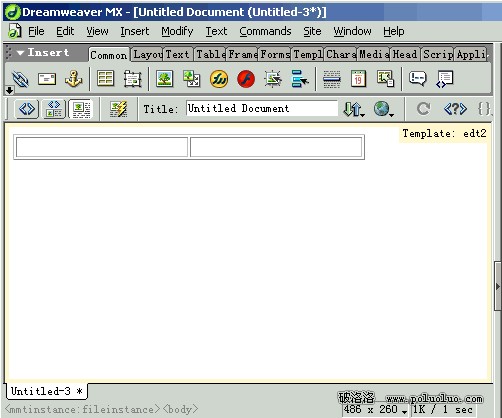Viewport: 502px width, 418px height.
Task: Click the Title field showing Untitled Document
Action: (x=262, y=108)
